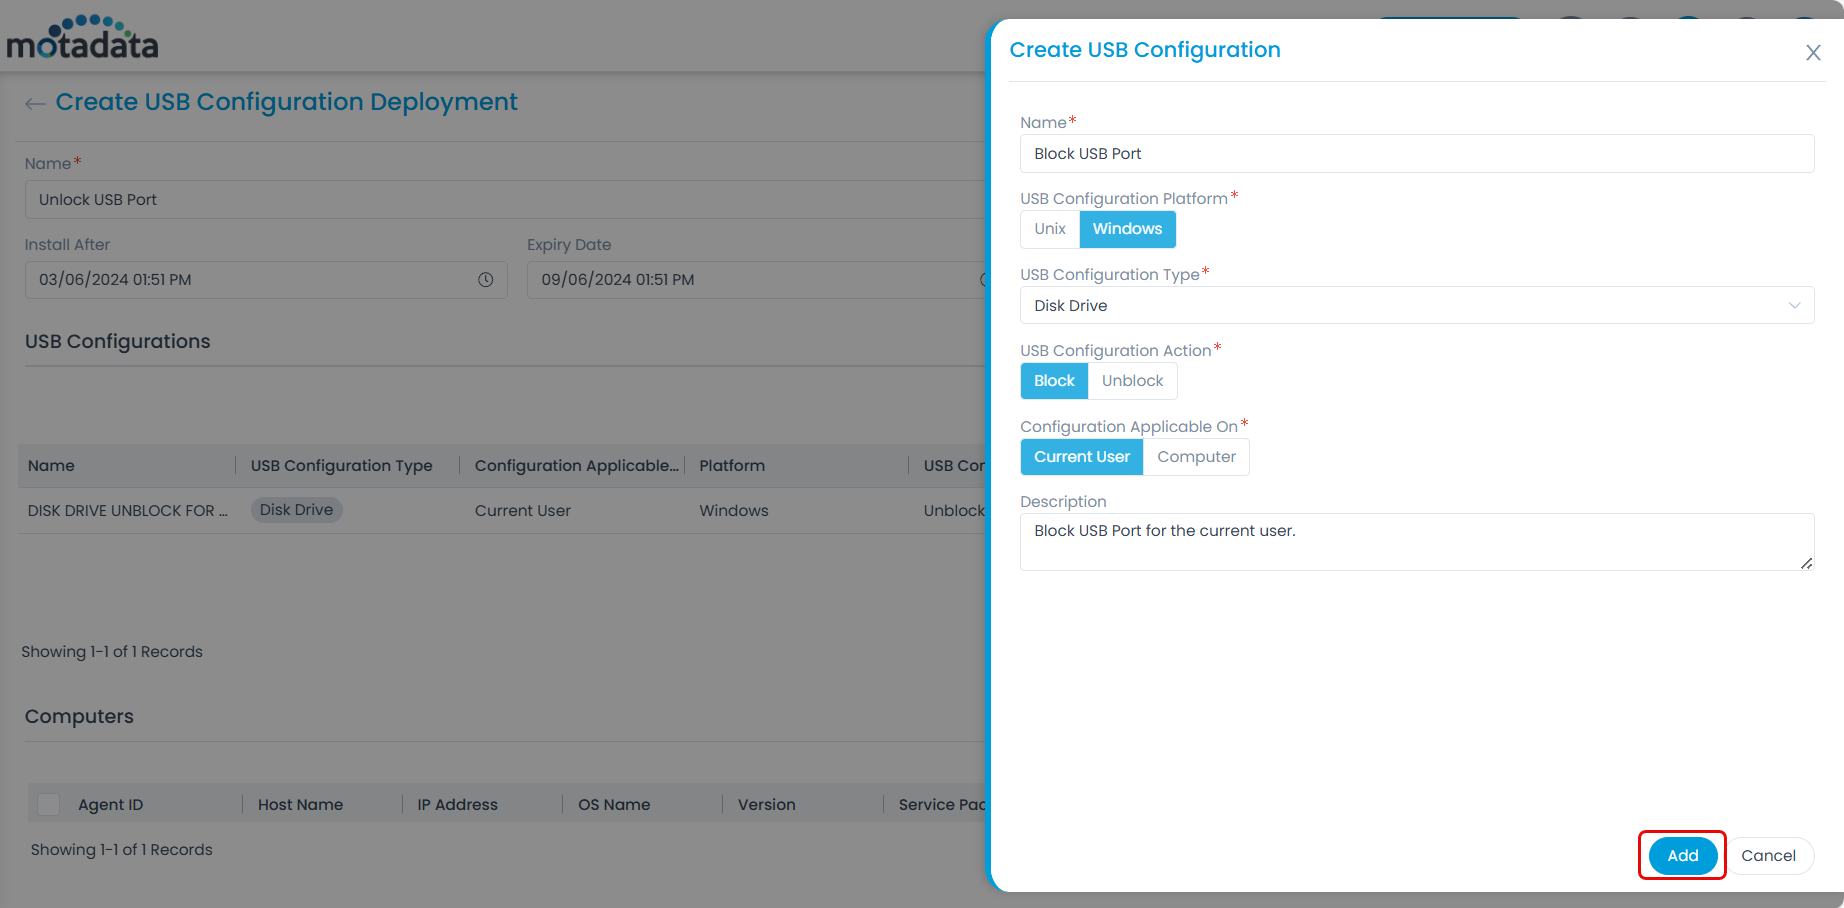Select the Current User toggle

point(1081,457)
